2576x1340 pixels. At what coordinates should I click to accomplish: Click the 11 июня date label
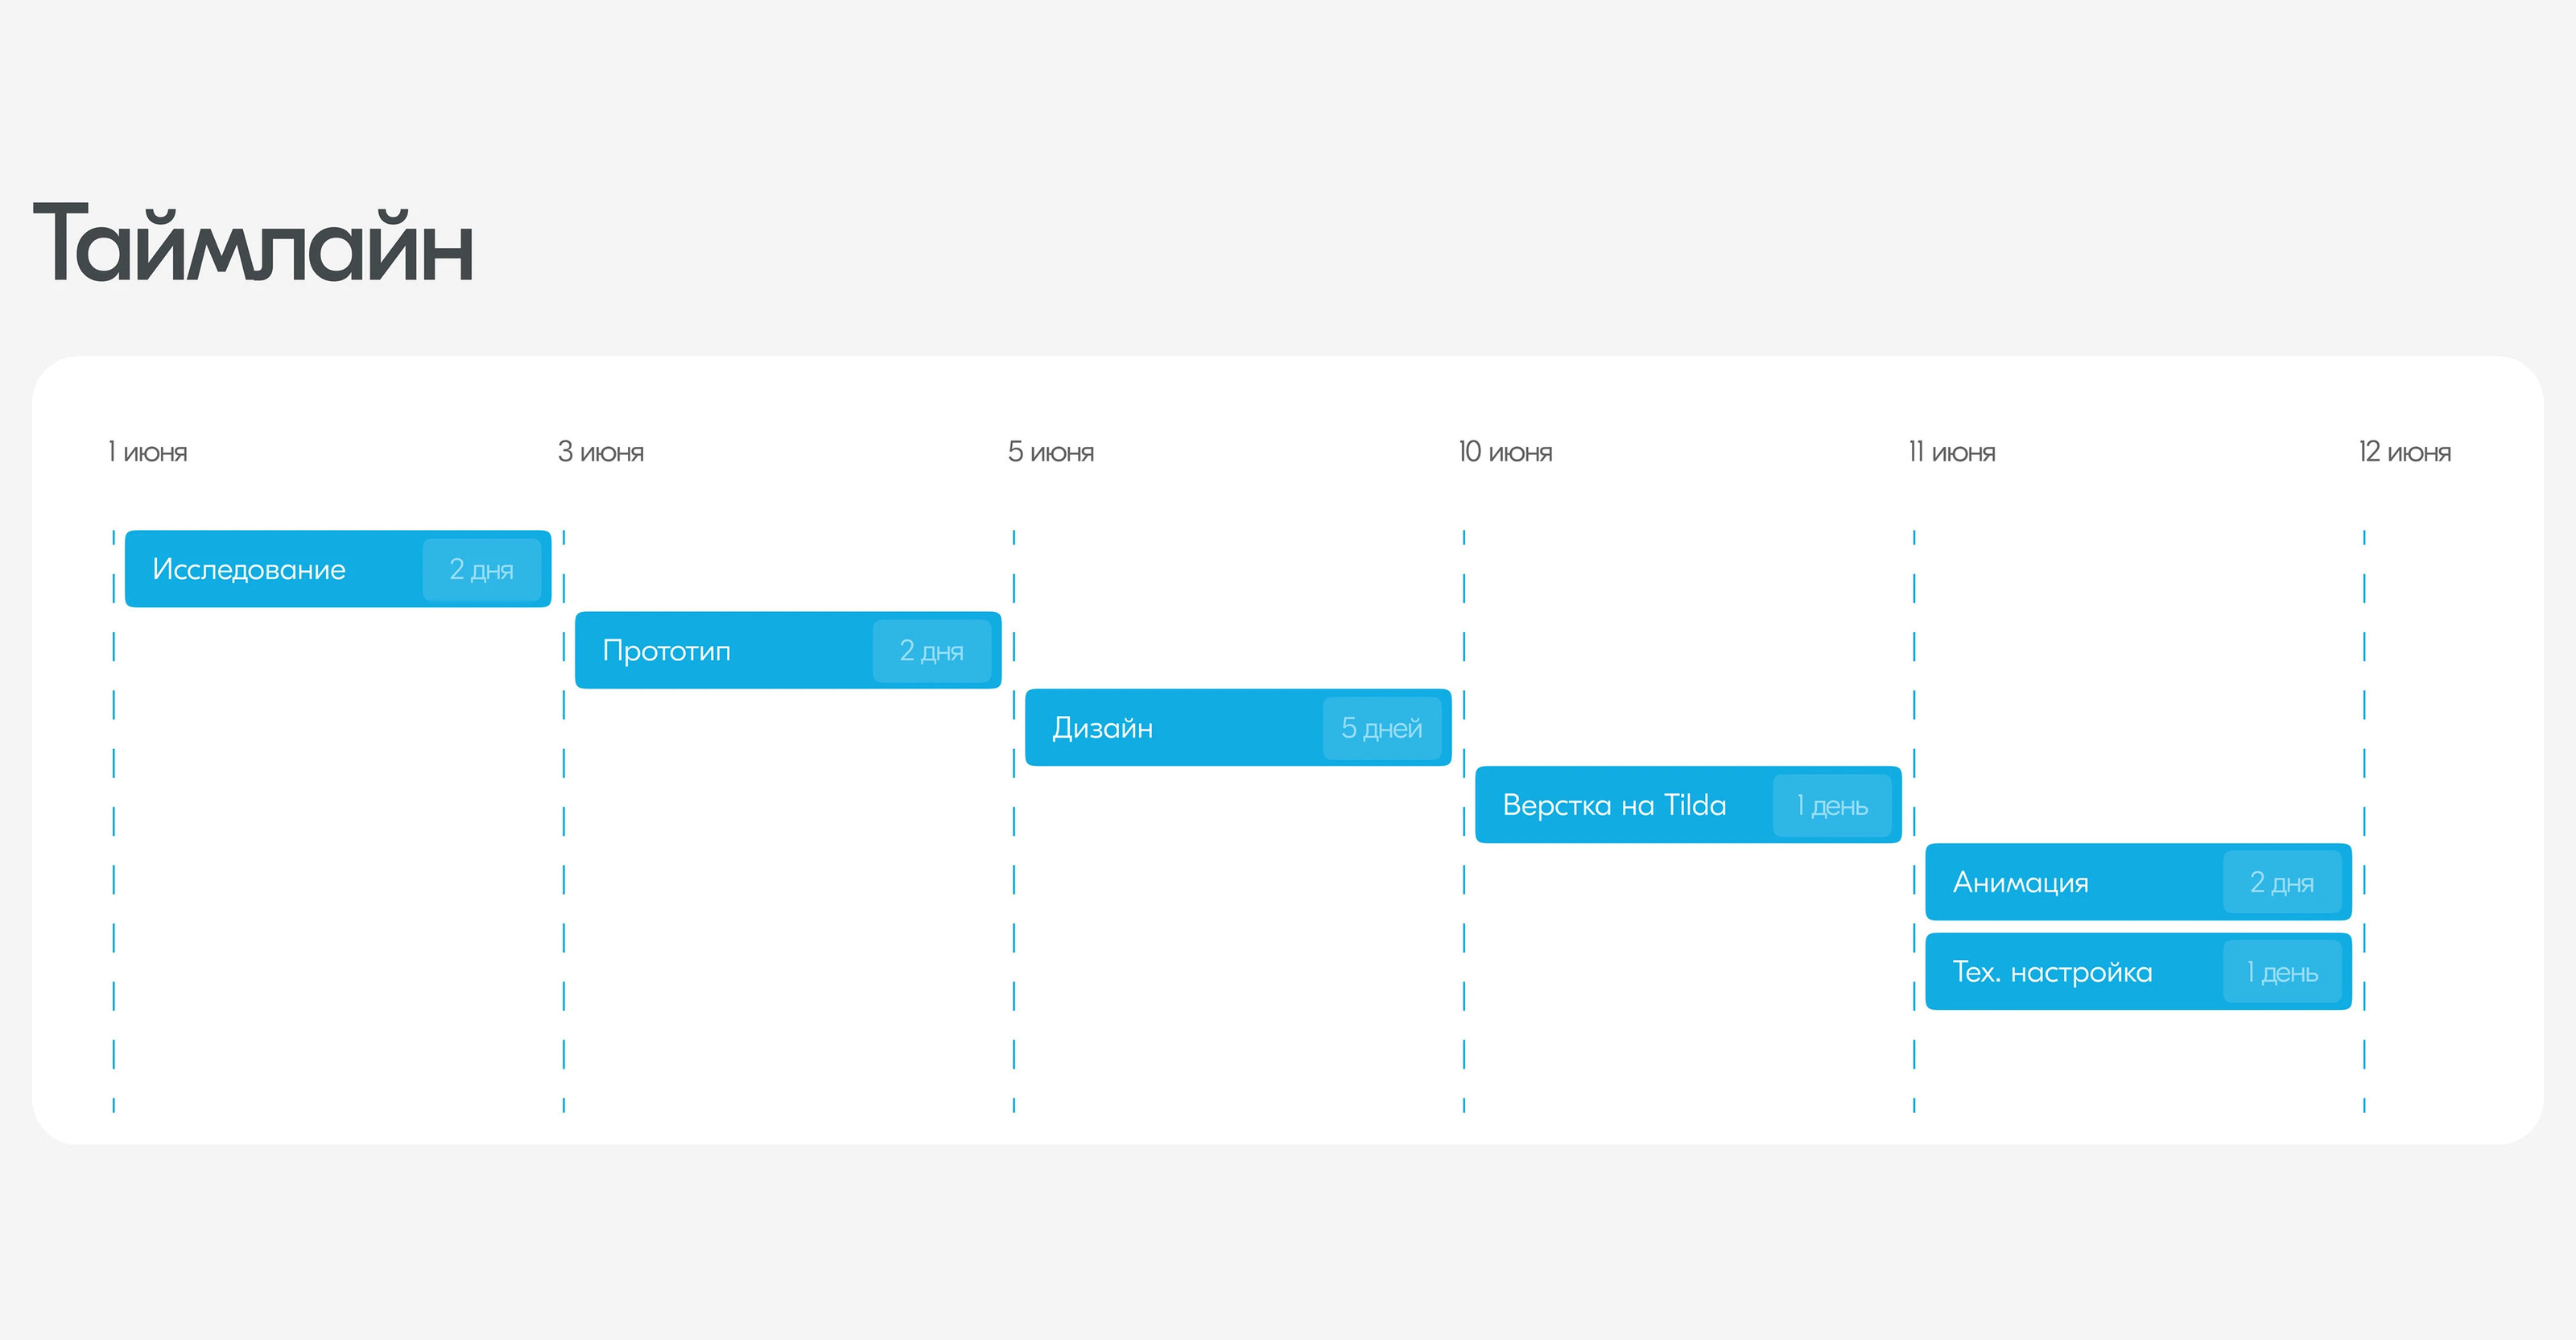pyautogui.click(x=1951, y=452)
